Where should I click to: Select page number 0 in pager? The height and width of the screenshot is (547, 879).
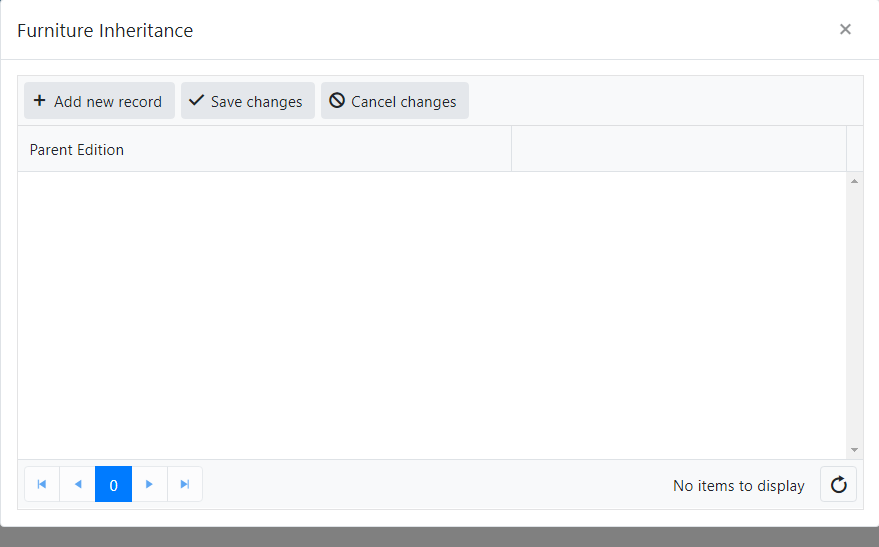[114, 485]
